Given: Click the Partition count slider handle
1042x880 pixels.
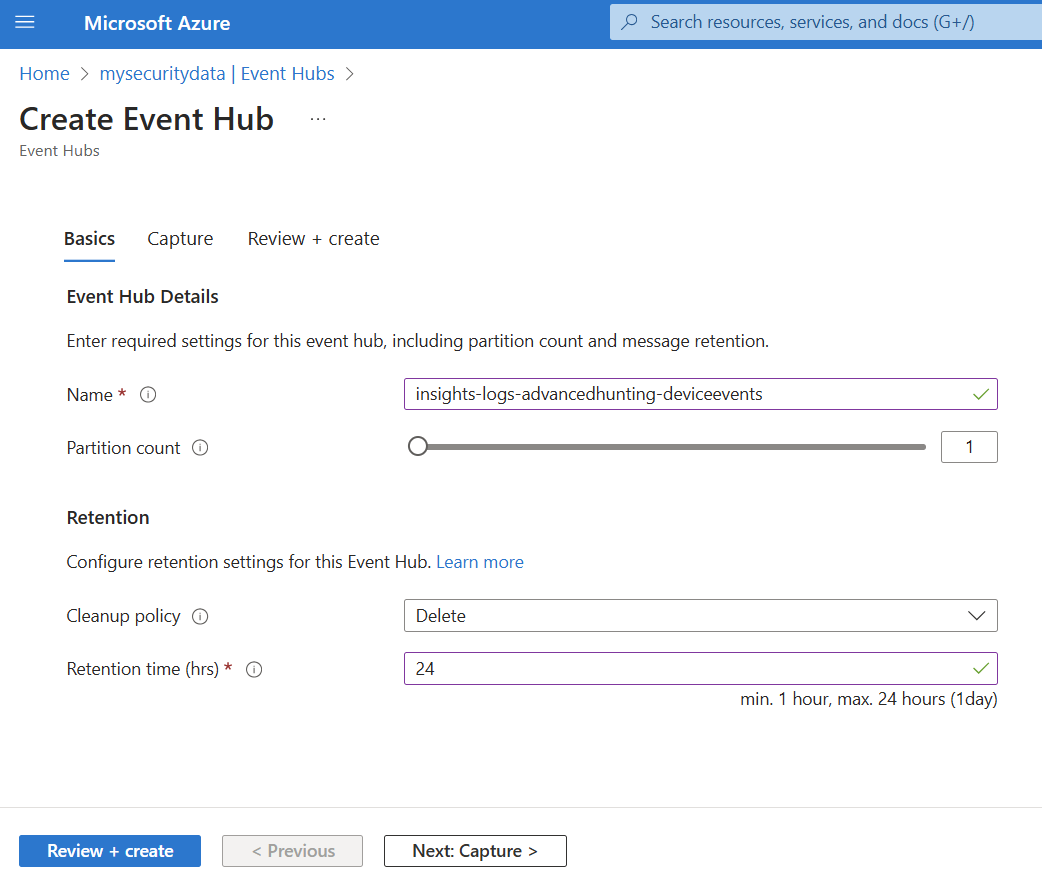Looking at the screenshot, I should [418, 447].
